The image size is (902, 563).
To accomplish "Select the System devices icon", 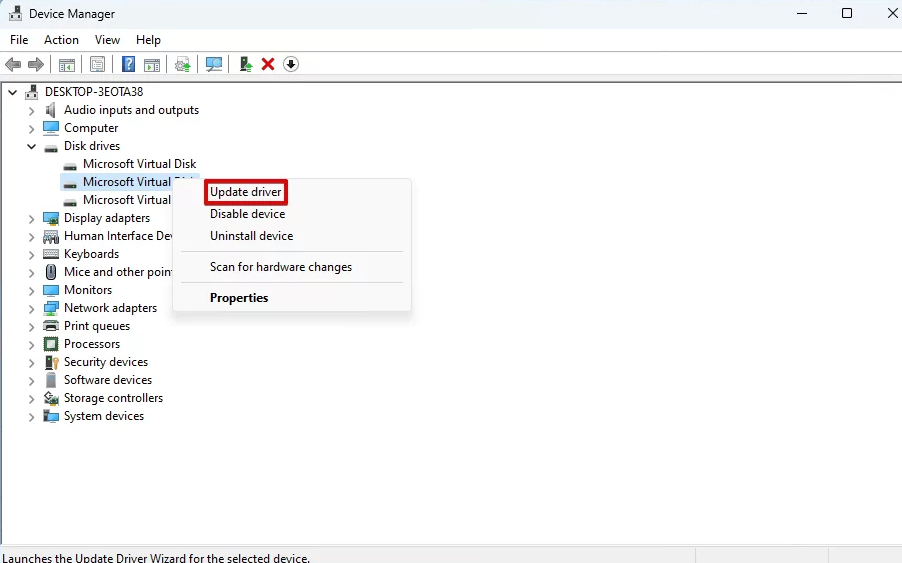I will [51, 416].
